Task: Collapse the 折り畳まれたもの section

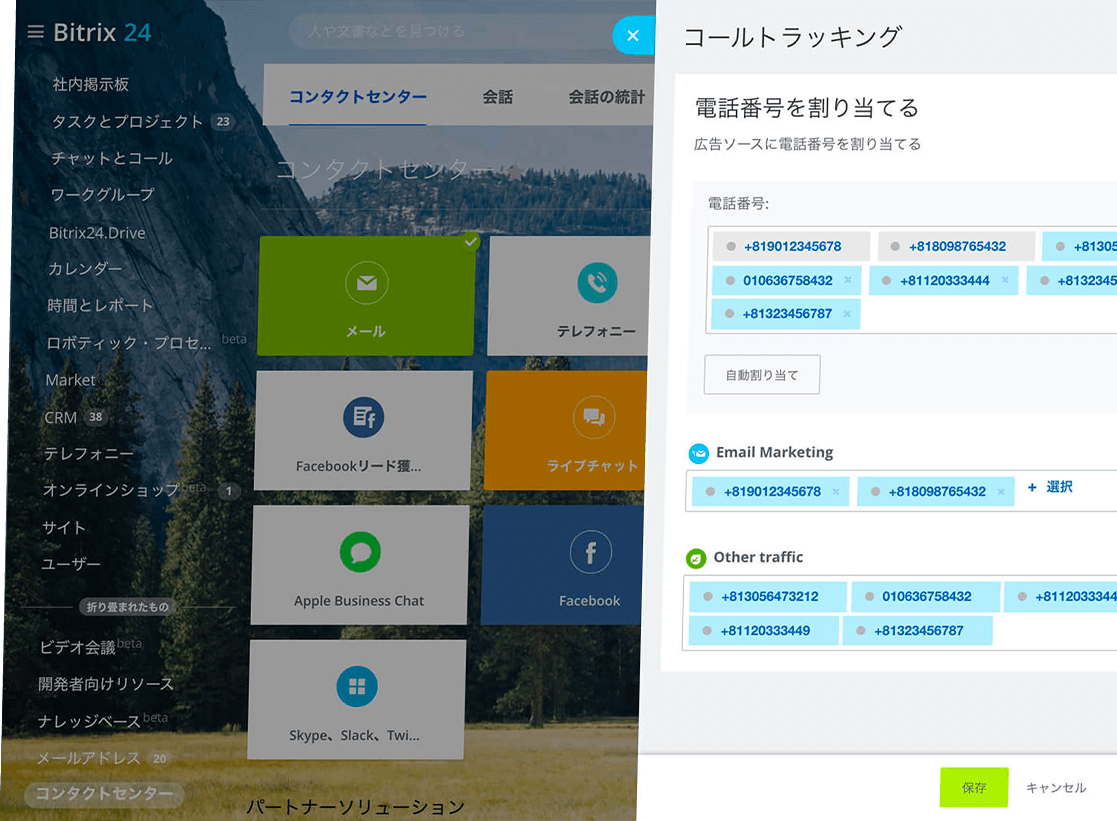Action: [128, 607]
